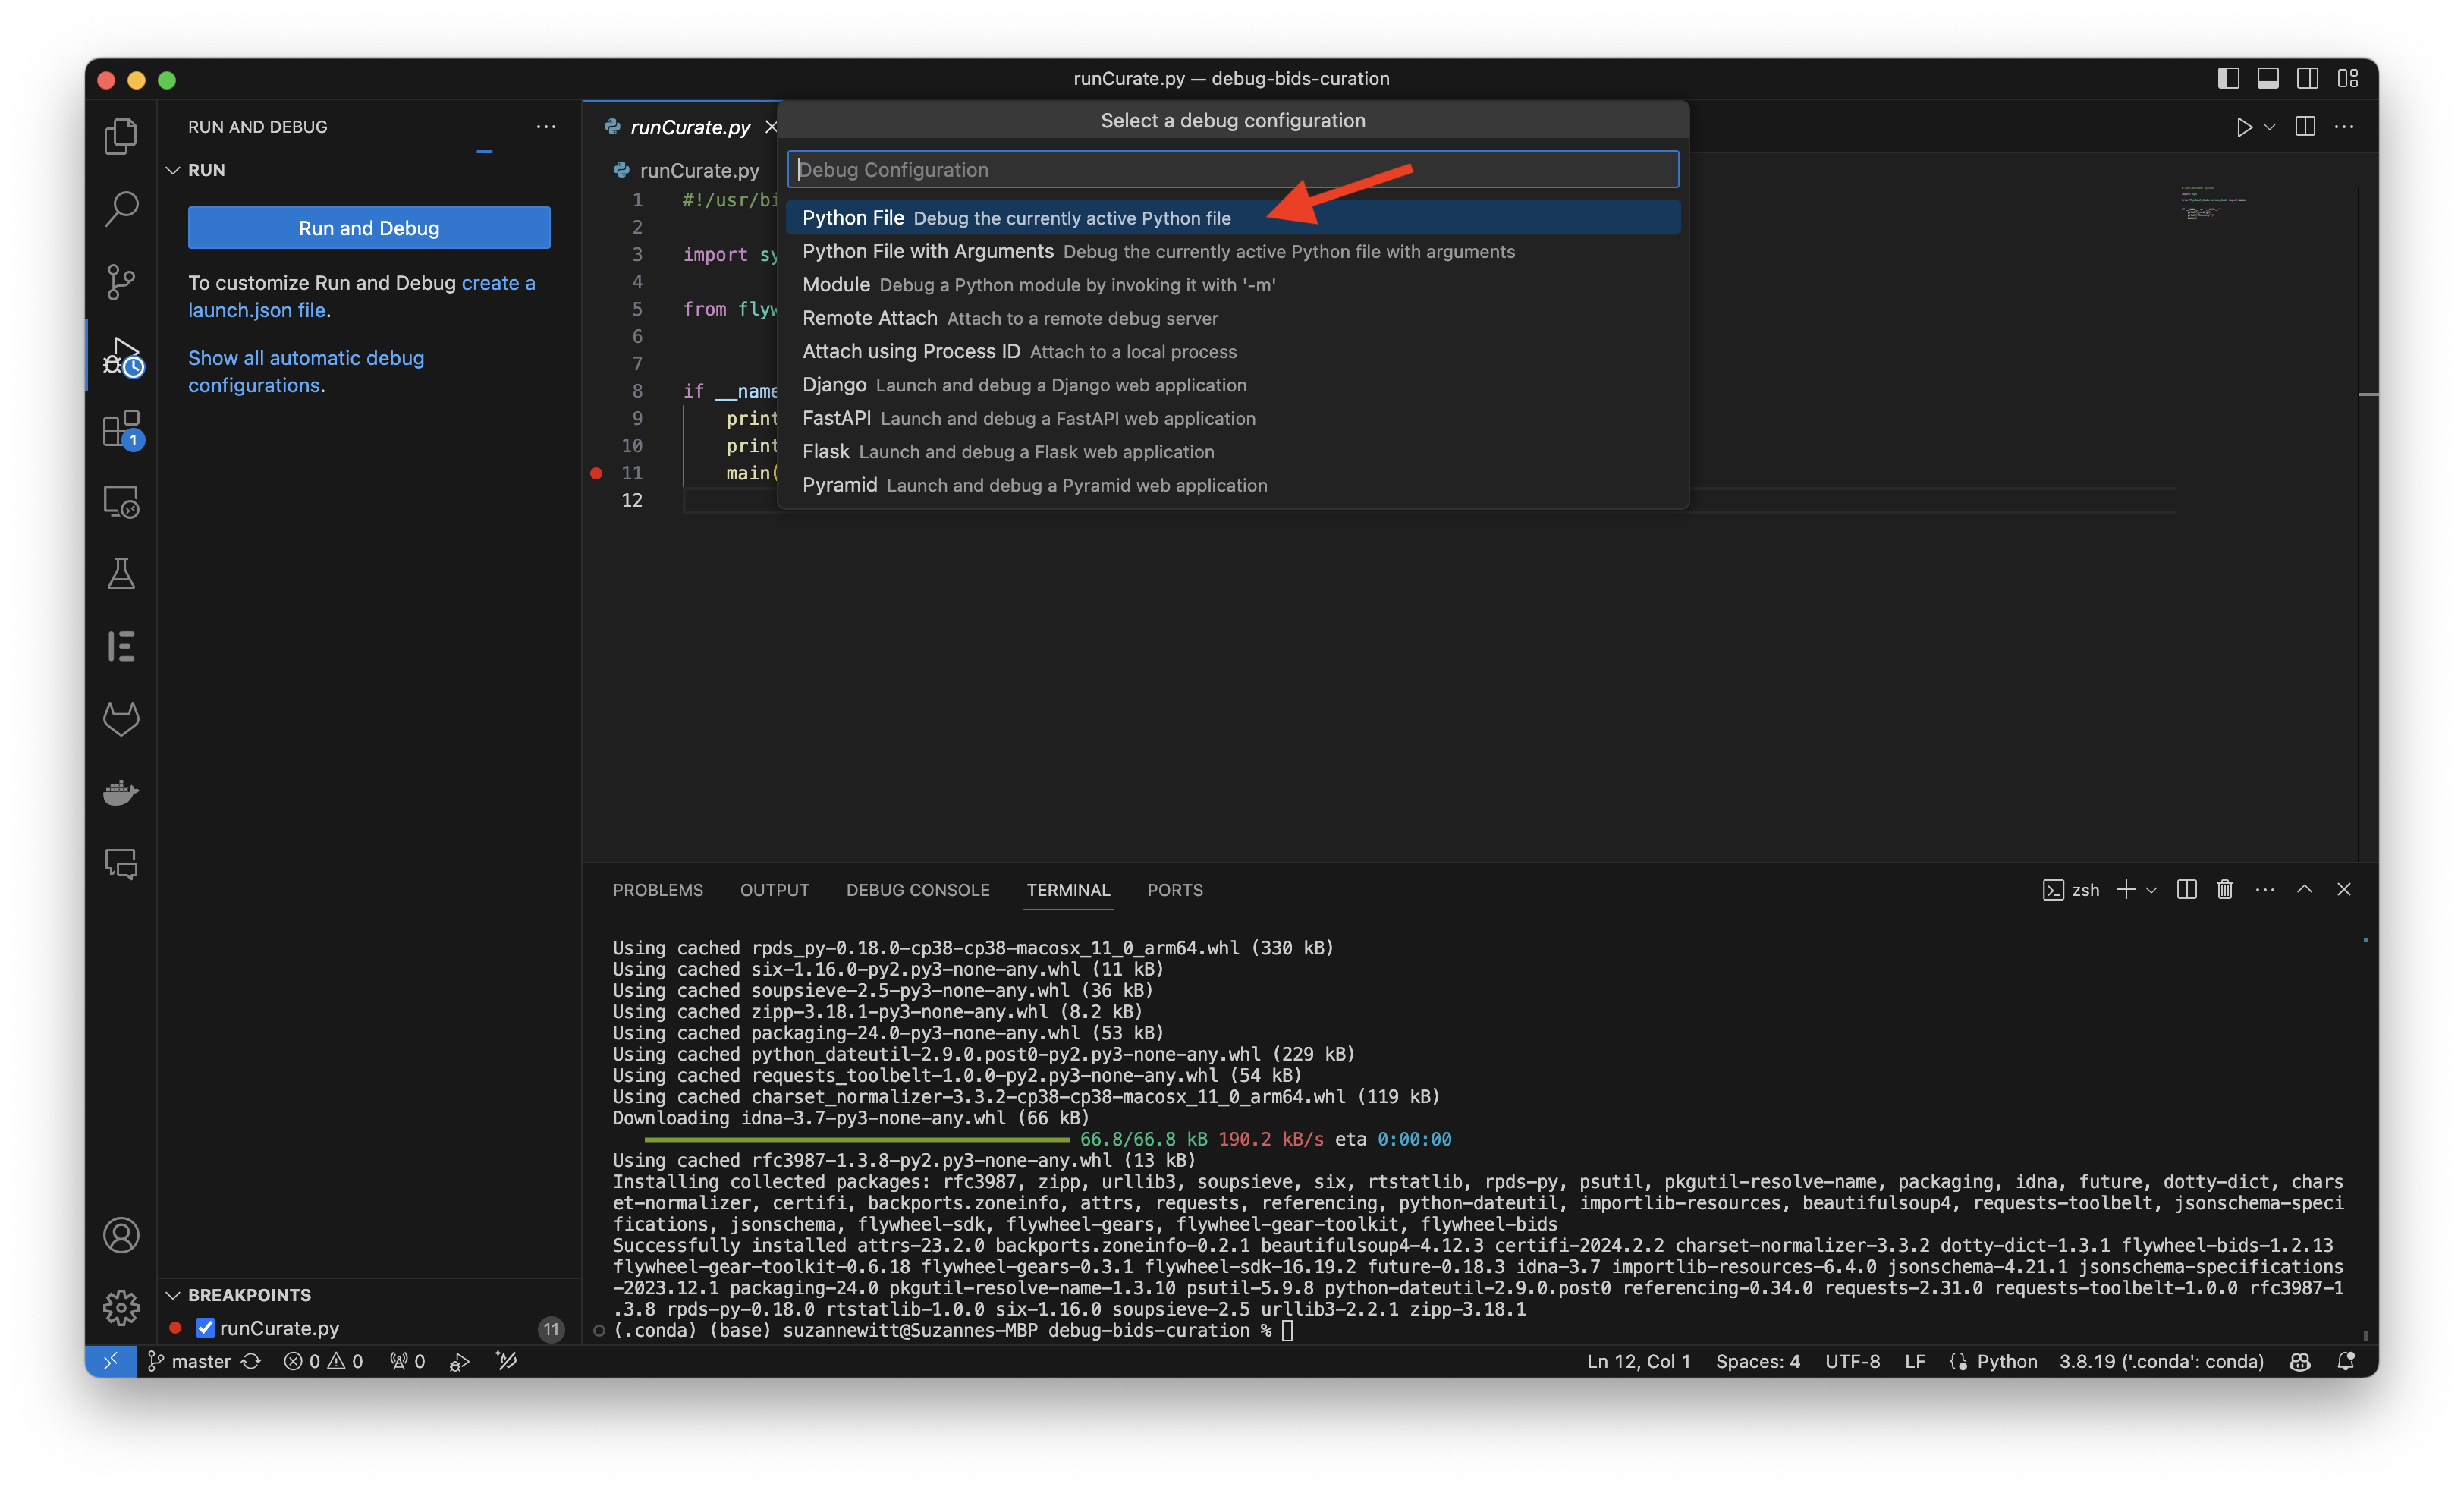Maximize the panel size chevron
Image resolution: width=2464 pixels, height=1490 pixels.
pyautogui.click(x=2304, y=889)
